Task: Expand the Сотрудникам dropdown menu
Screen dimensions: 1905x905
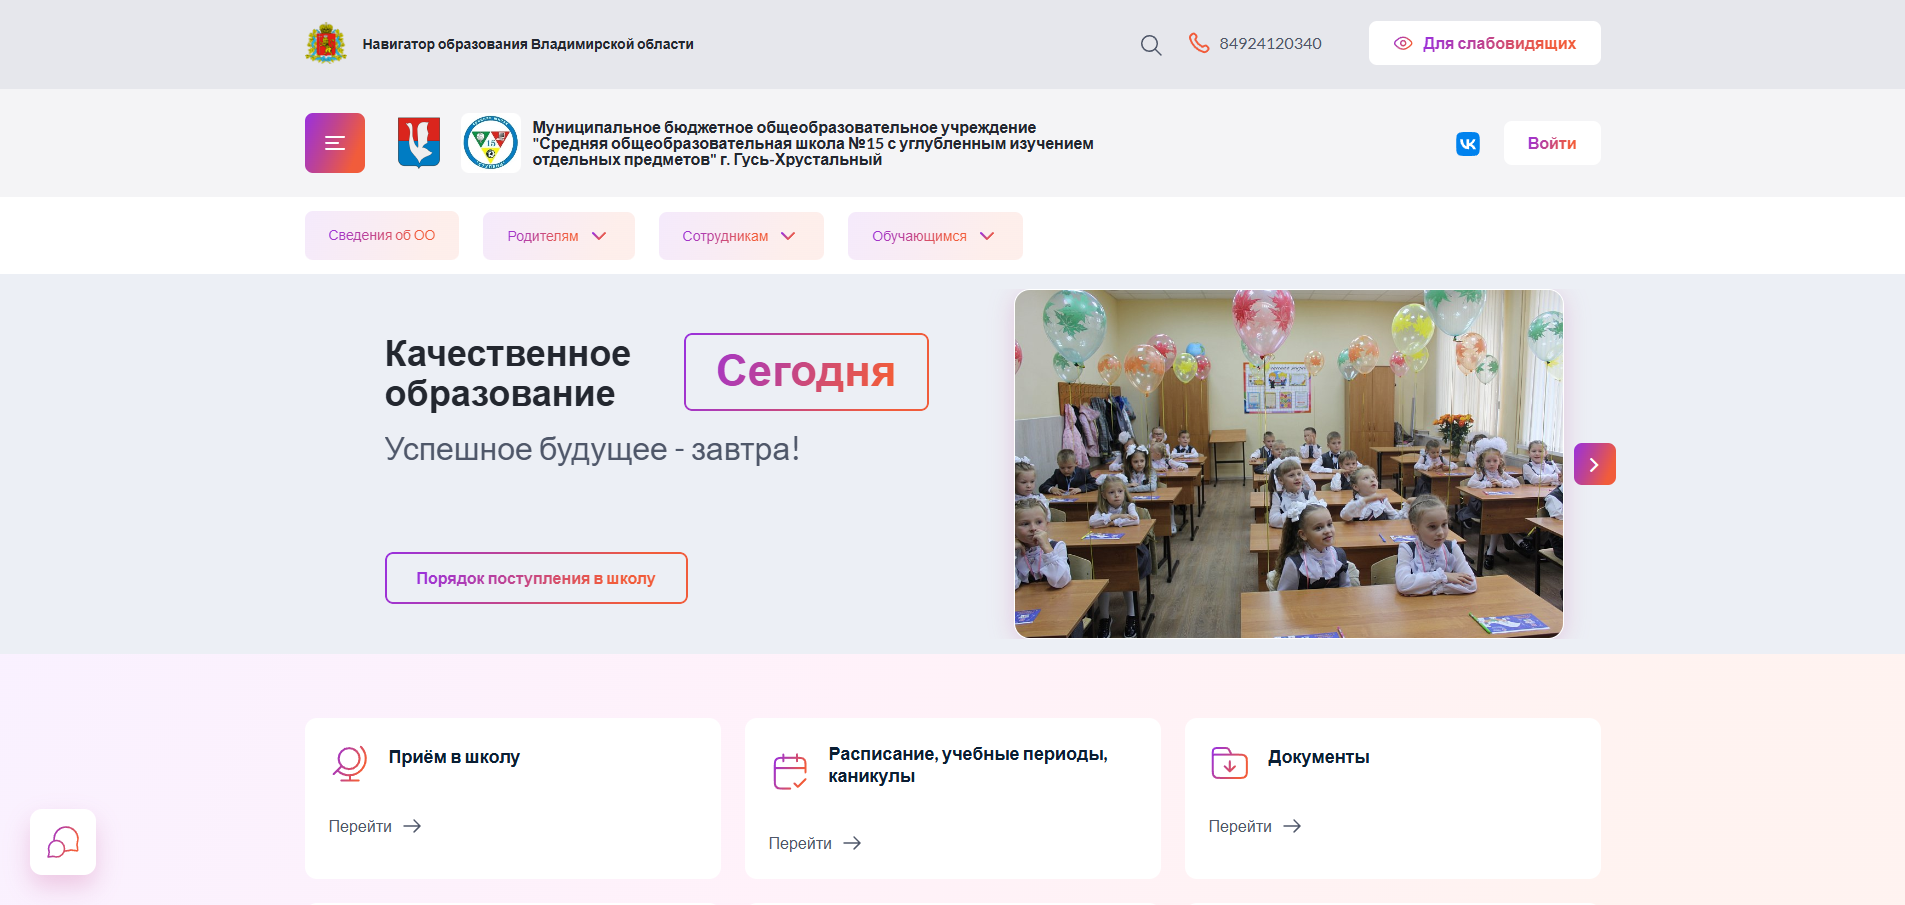Action: [x=740, y=236]
